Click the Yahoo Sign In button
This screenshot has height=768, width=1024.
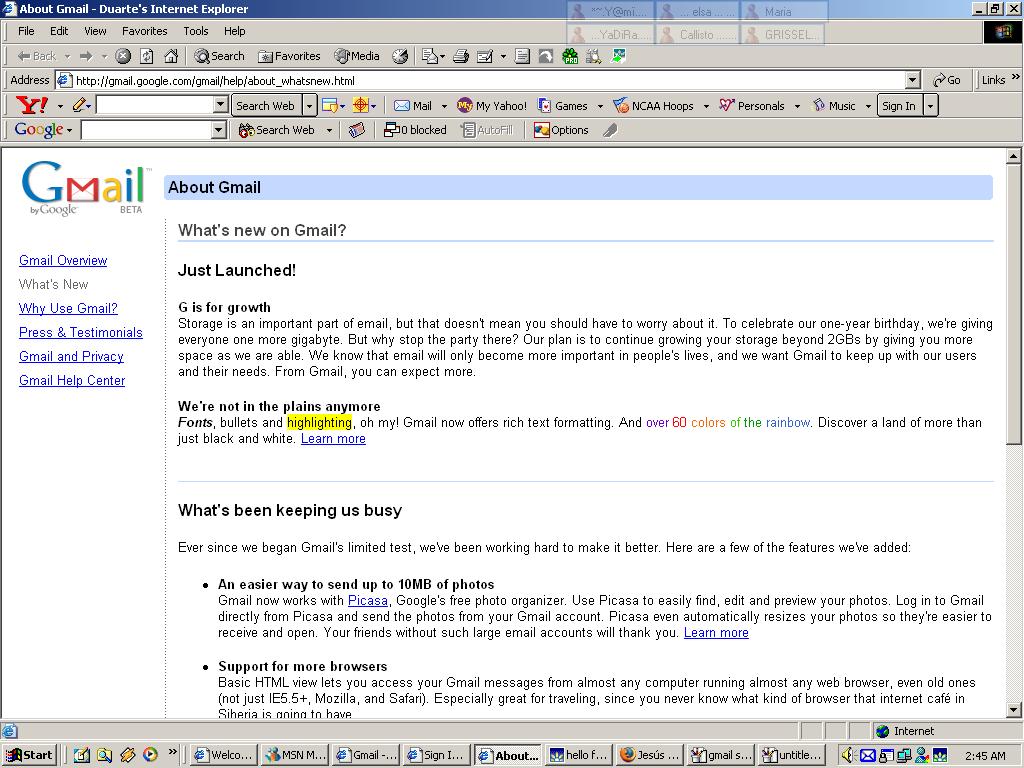pos(899,105)
